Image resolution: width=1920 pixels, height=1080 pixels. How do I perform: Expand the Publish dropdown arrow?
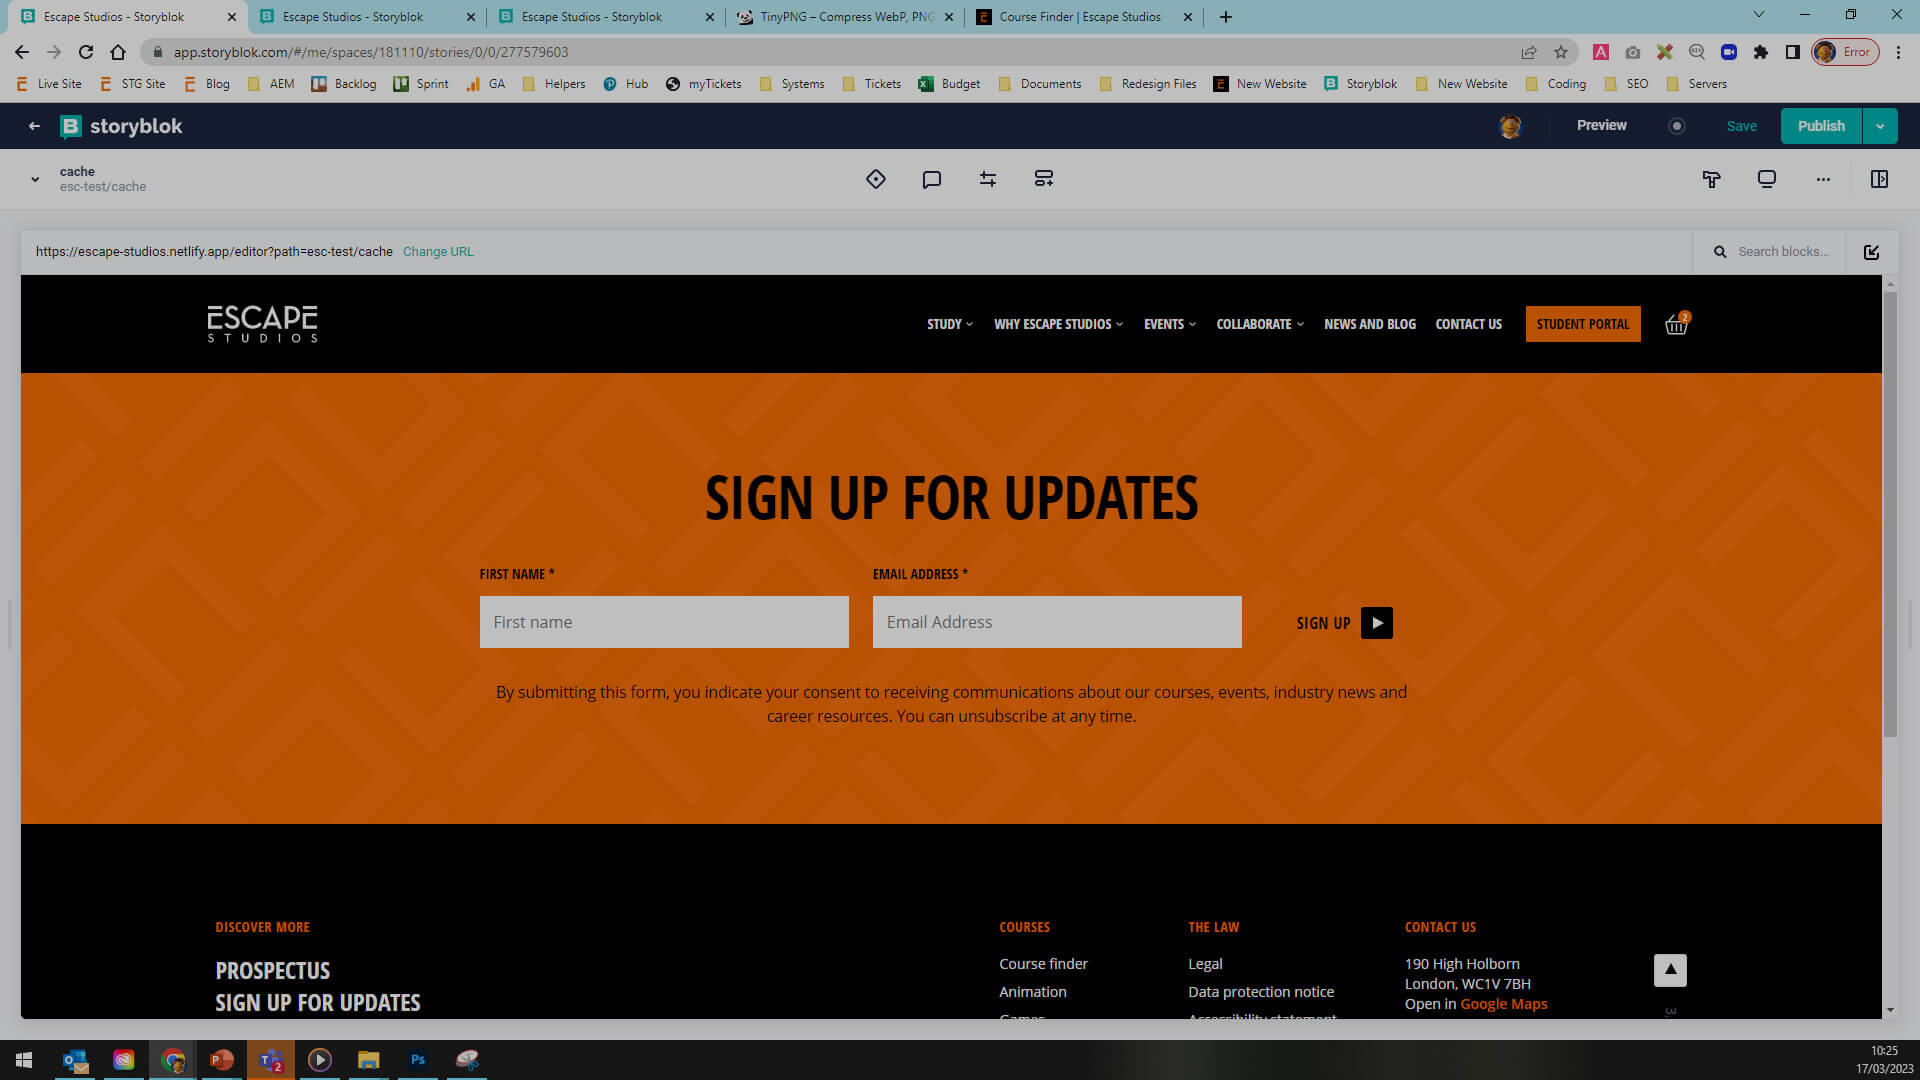point(1880,126)
